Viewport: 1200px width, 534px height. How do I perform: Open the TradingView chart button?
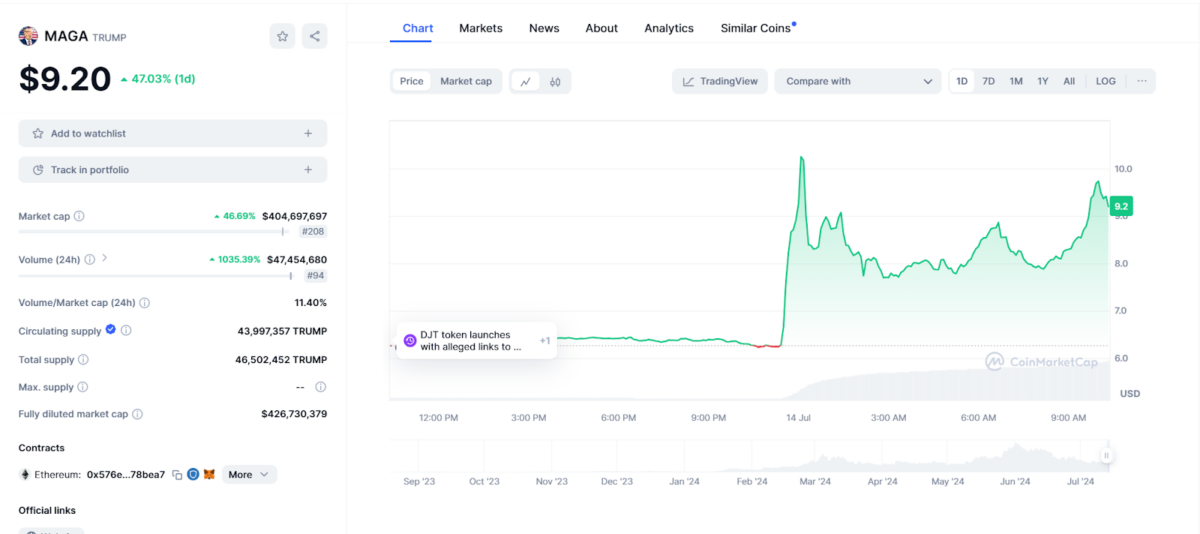(x=720, y=81)
